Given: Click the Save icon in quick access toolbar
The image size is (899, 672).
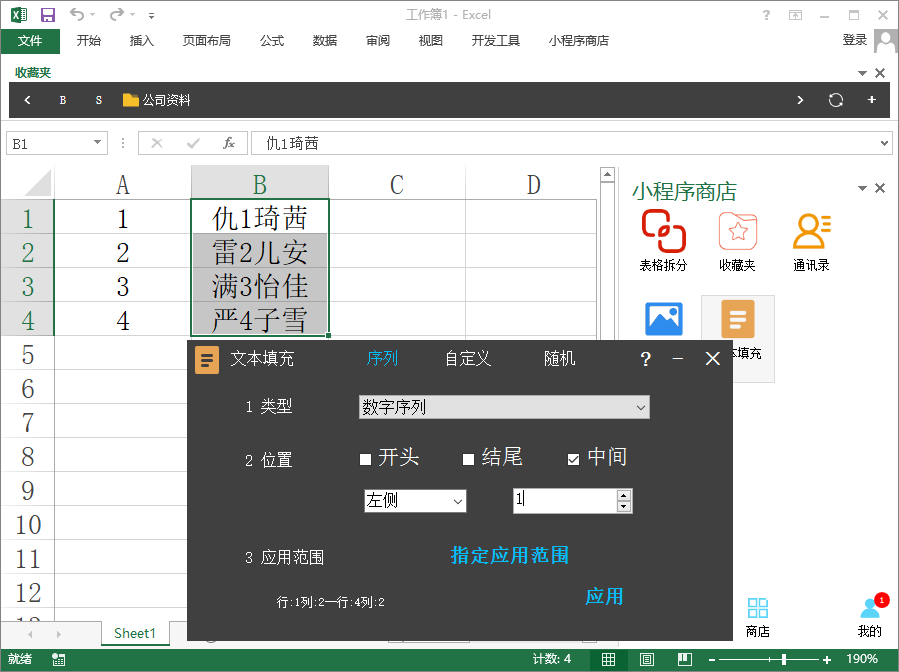Looking at the screenshot, I should pyautogui.click(x=48, y=15).
